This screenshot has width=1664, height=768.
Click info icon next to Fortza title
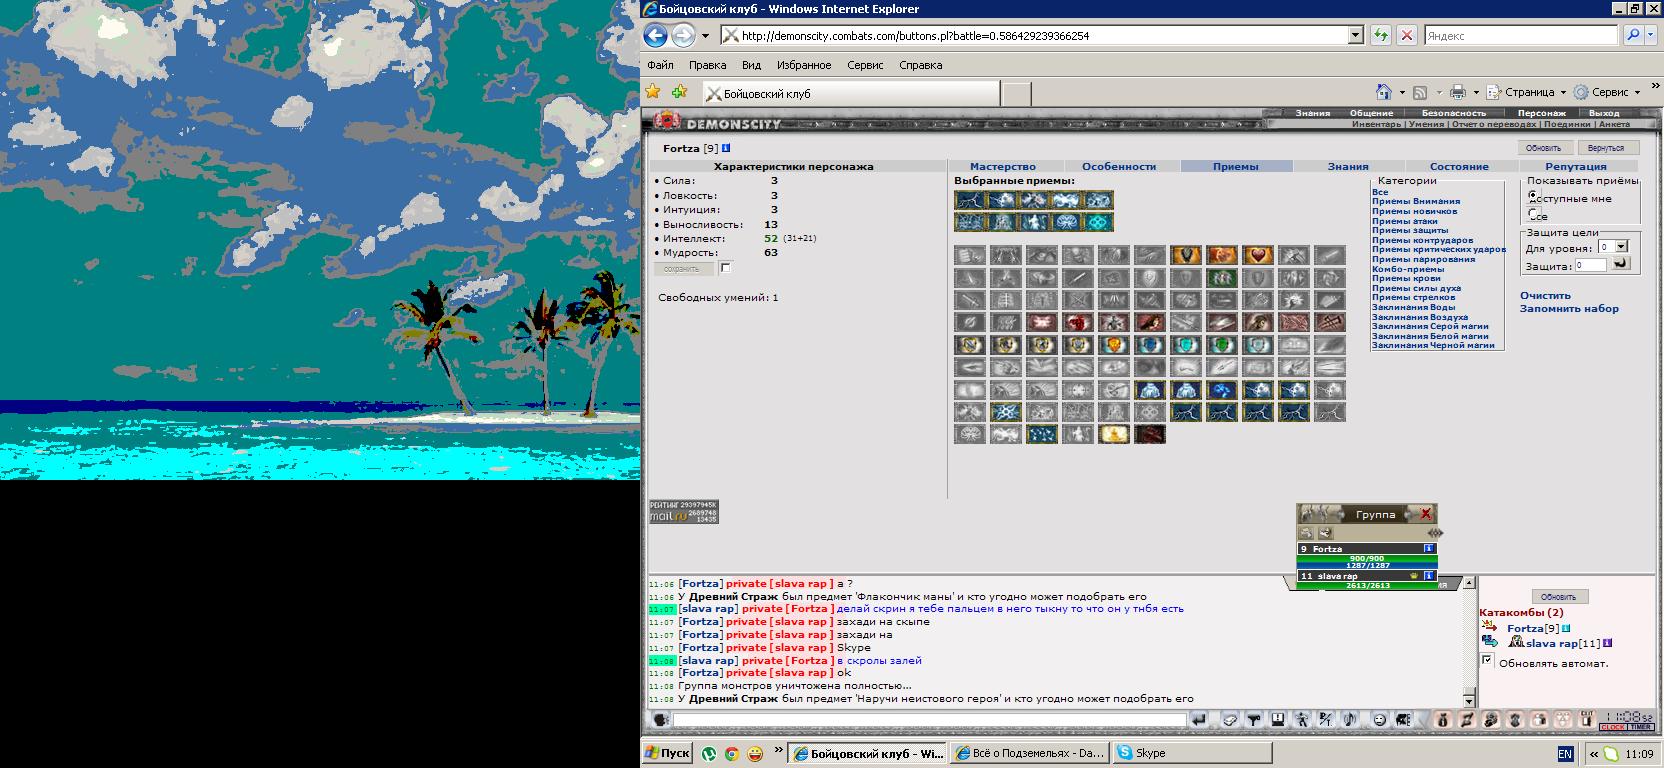726,148
